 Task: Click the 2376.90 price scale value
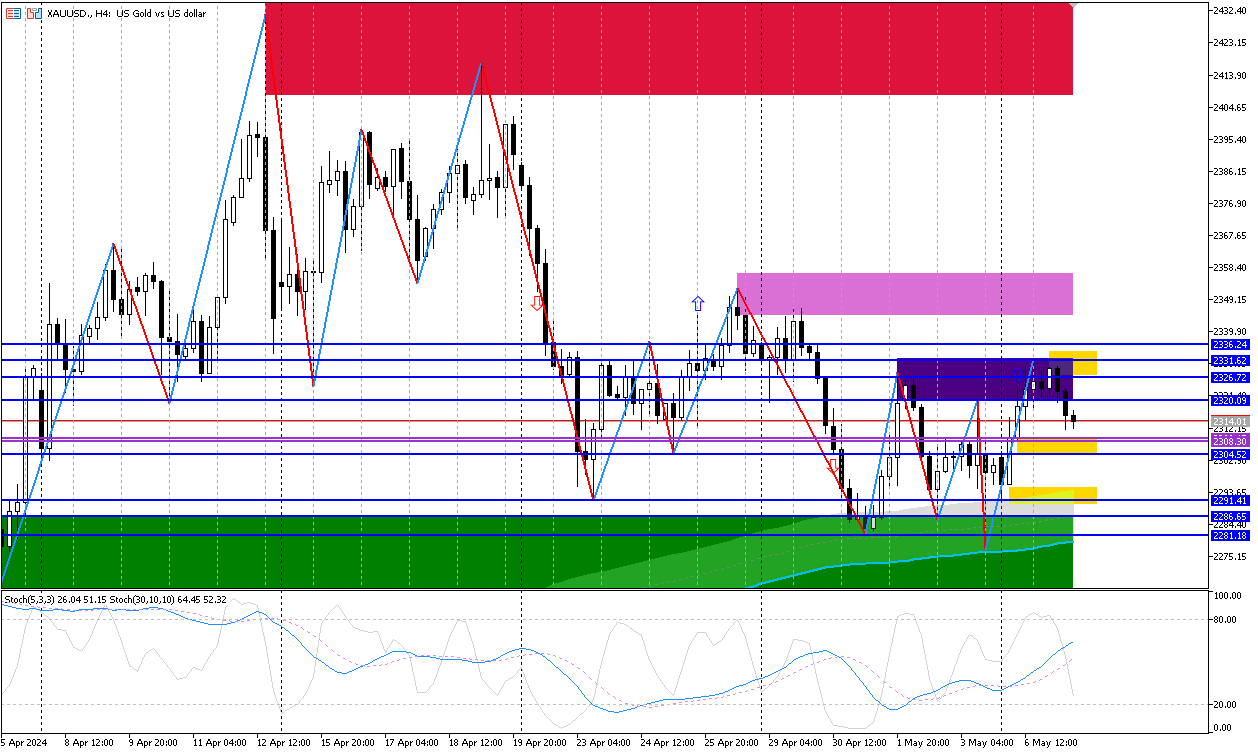pos(1228,203)
